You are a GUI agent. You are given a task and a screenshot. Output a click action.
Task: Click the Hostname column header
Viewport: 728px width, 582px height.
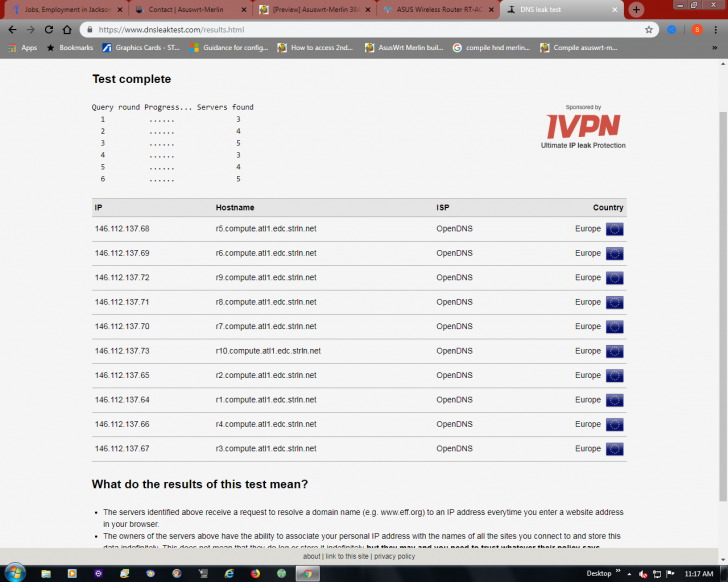[235, 207]
